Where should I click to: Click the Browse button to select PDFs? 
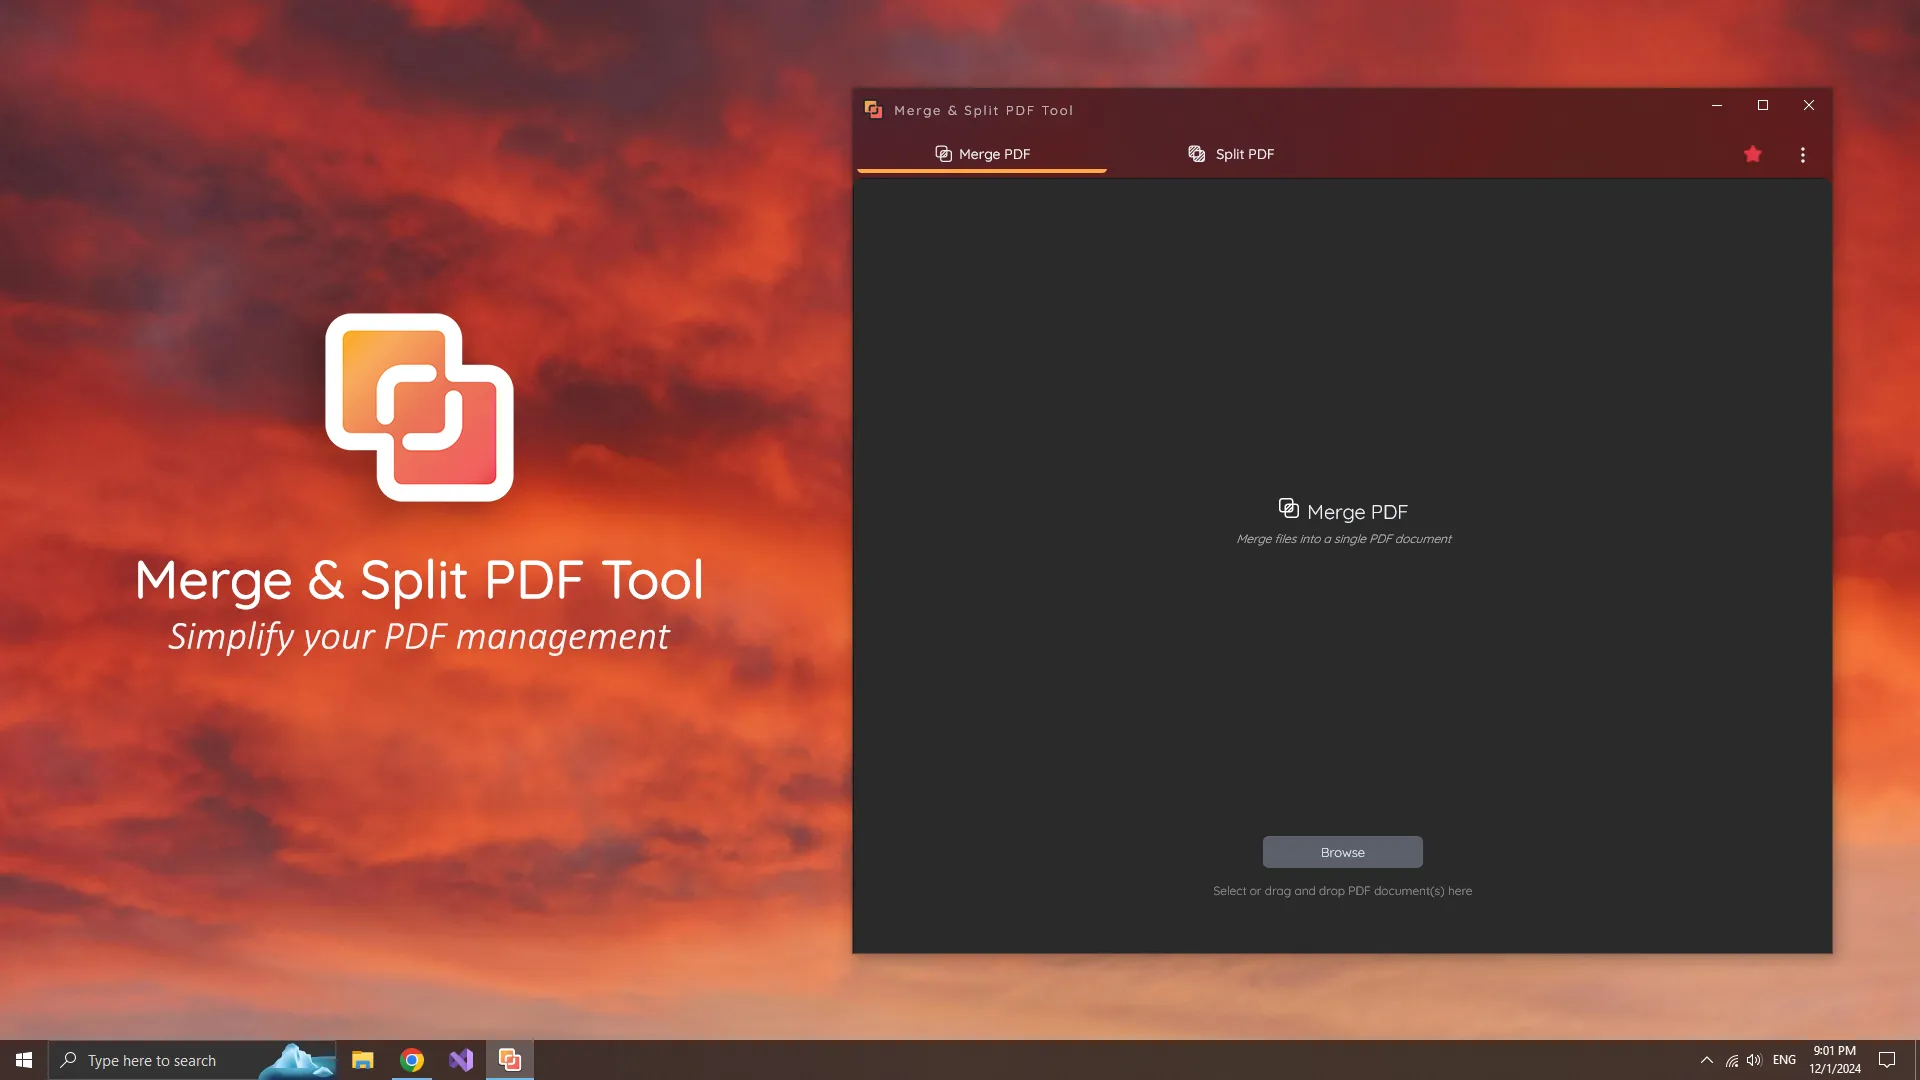click(x=1342, y=852)
